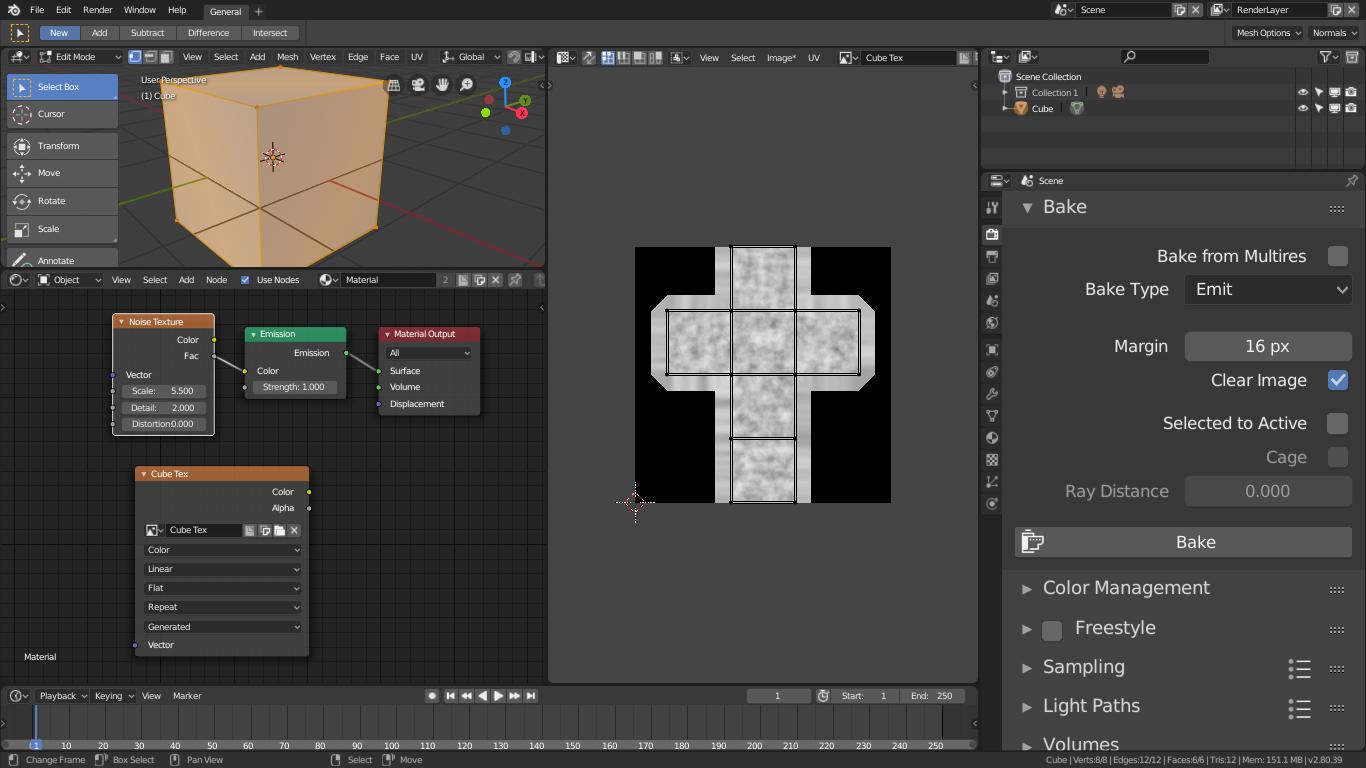
Task: Open Image* menu in image editor
Action: click(781, 58)
